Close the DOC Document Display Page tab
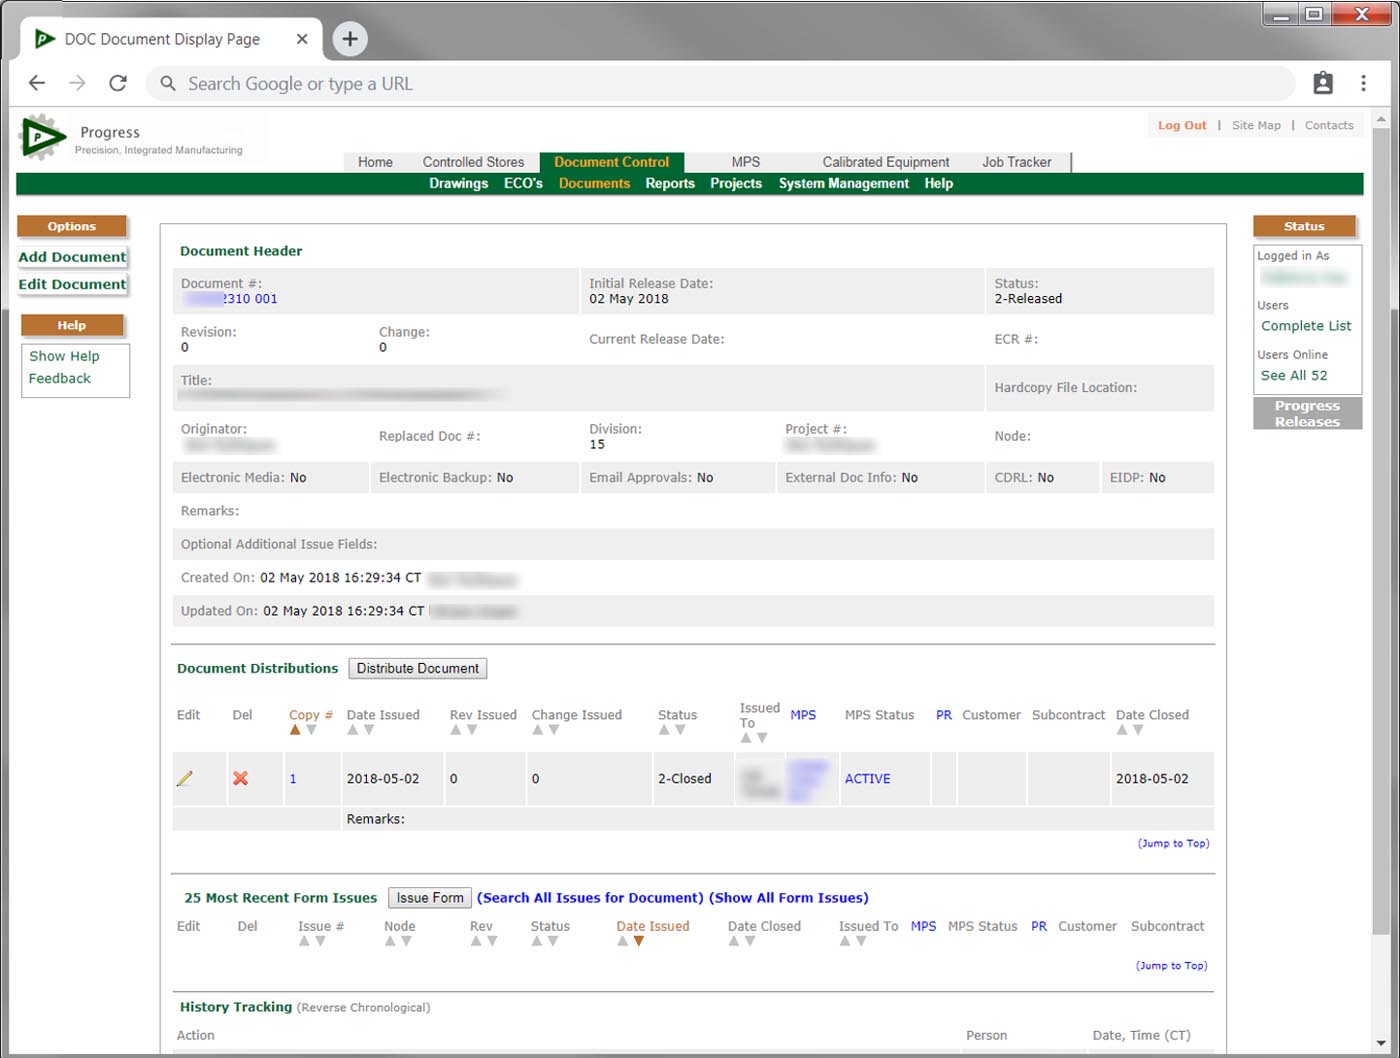The width and height of the screenshot is (1400, 1058). coord(302,39)
